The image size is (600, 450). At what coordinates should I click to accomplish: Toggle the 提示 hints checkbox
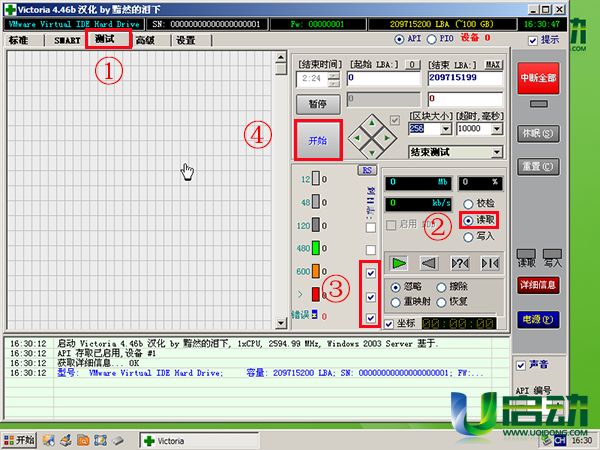[533, 41]
